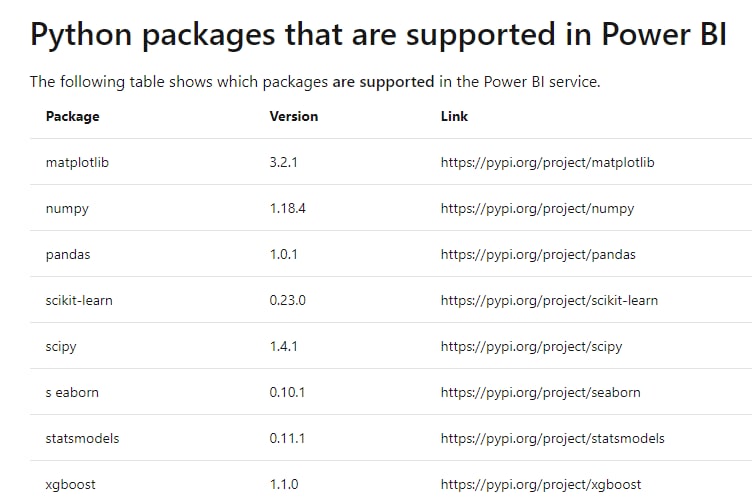Click the scikit-learn version 0.23.0 text
The image size is (752, 504).
287,301
